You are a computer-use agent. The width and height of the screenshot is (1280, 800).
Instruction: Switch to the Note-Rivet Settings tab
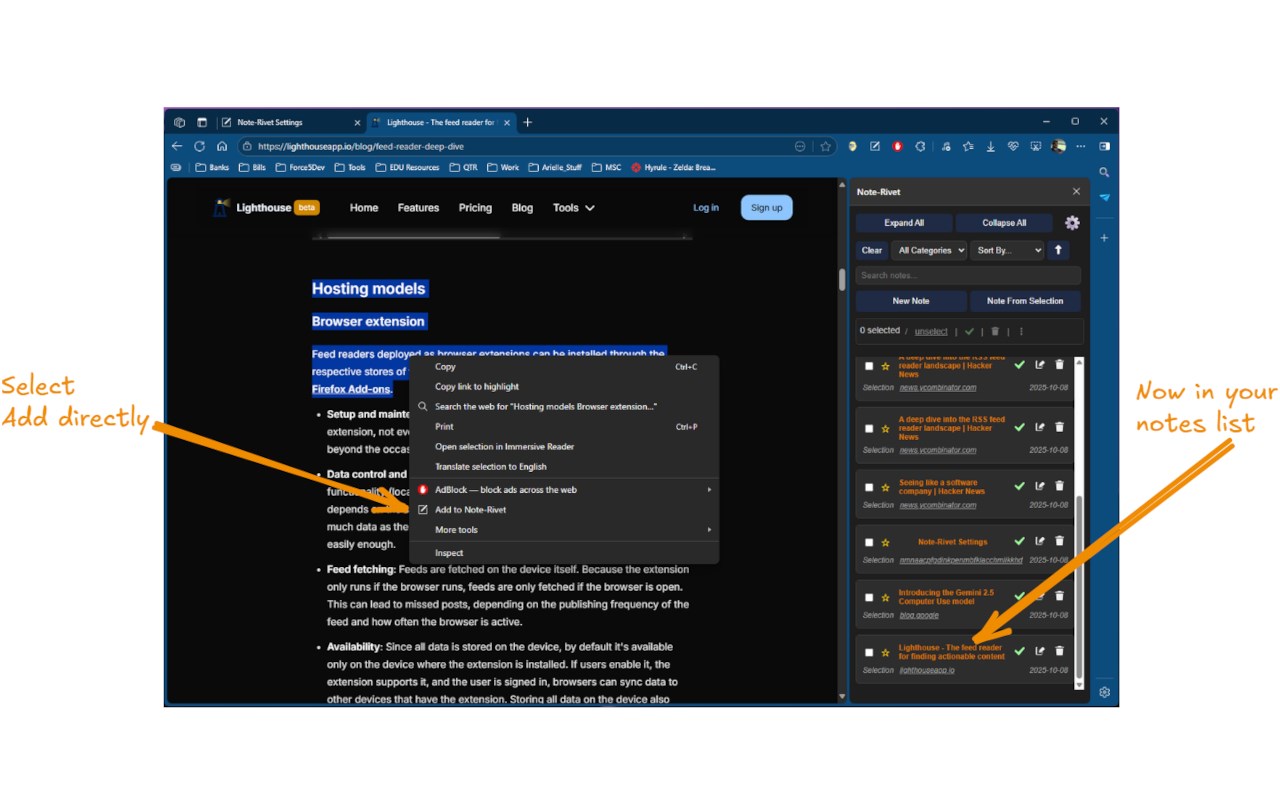(289, 122)
